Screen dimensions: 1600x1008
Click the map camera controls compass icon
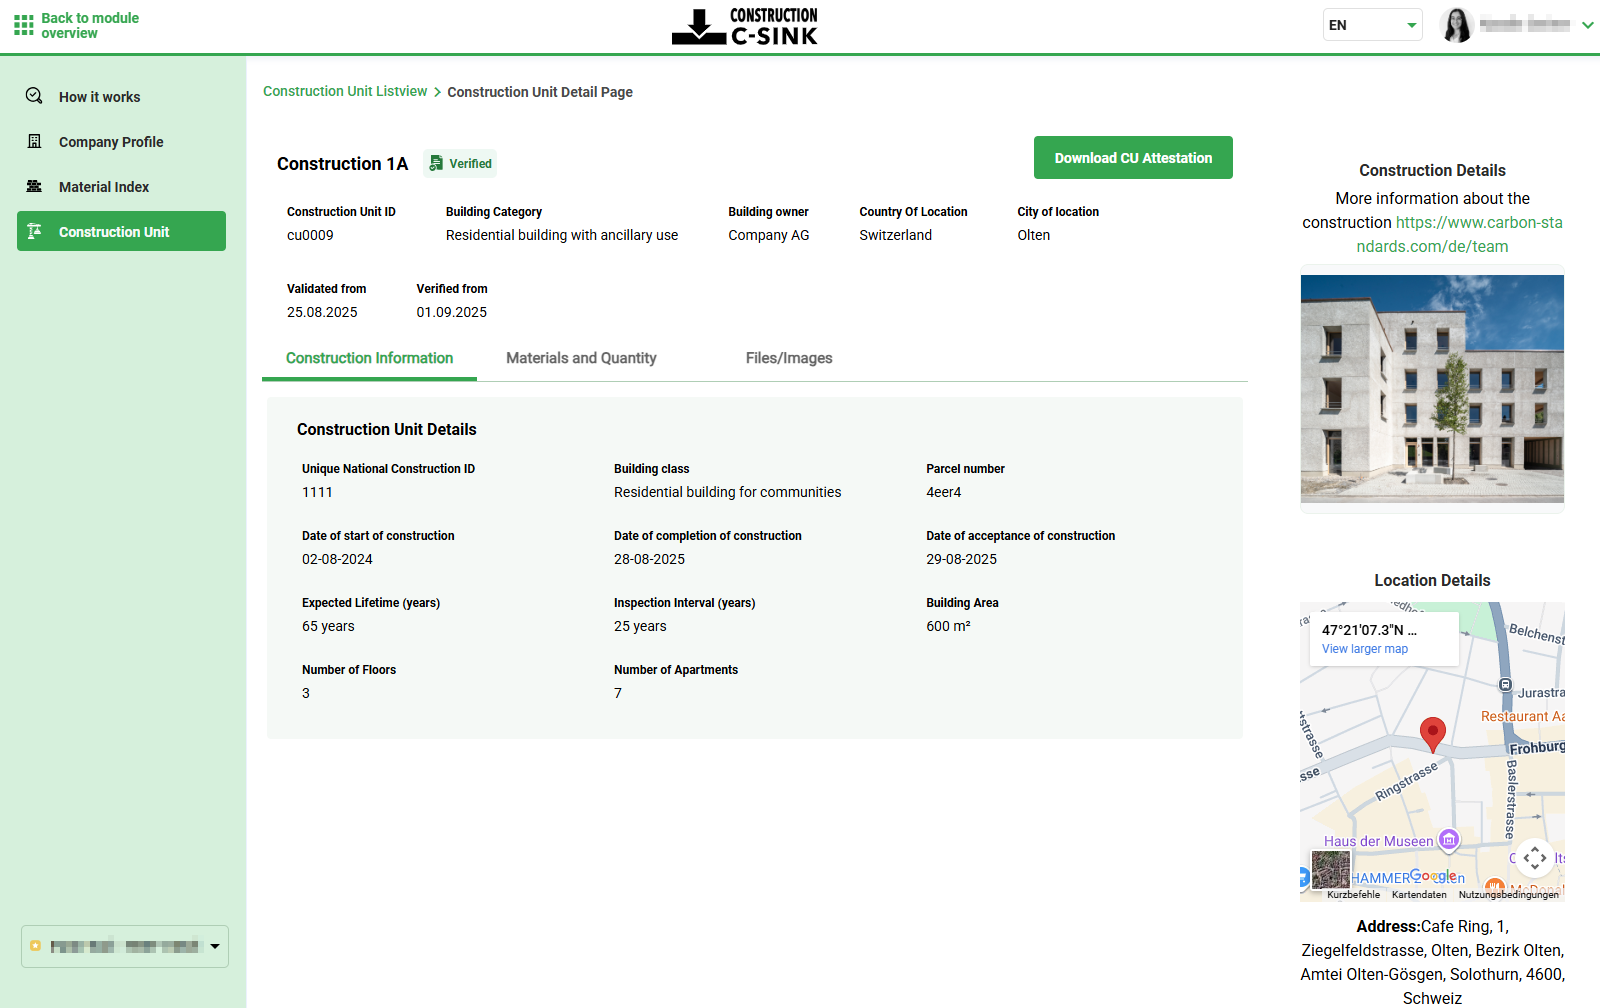[x=1535, y=858]
